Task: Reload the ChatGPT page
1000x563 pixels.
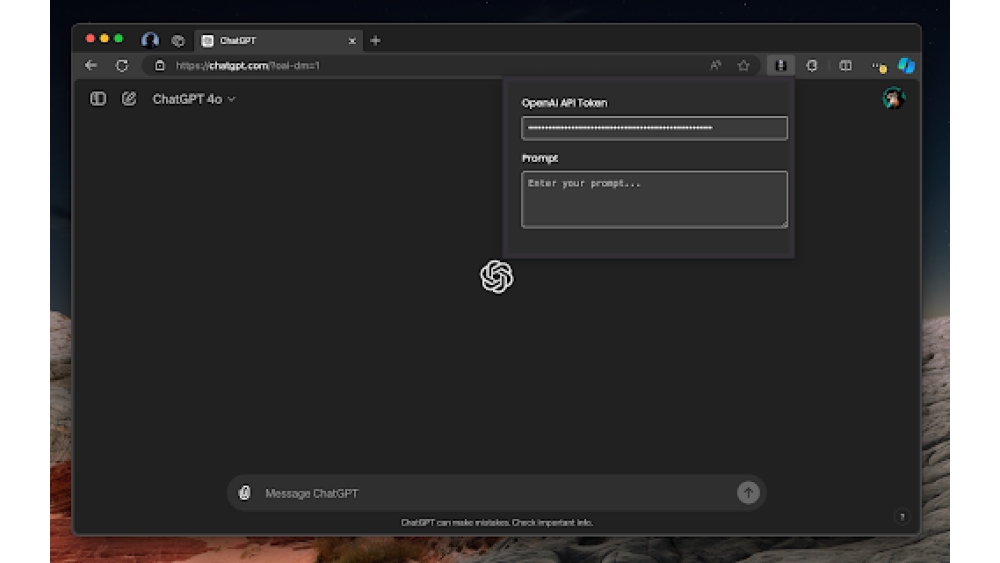Action: 122,65
